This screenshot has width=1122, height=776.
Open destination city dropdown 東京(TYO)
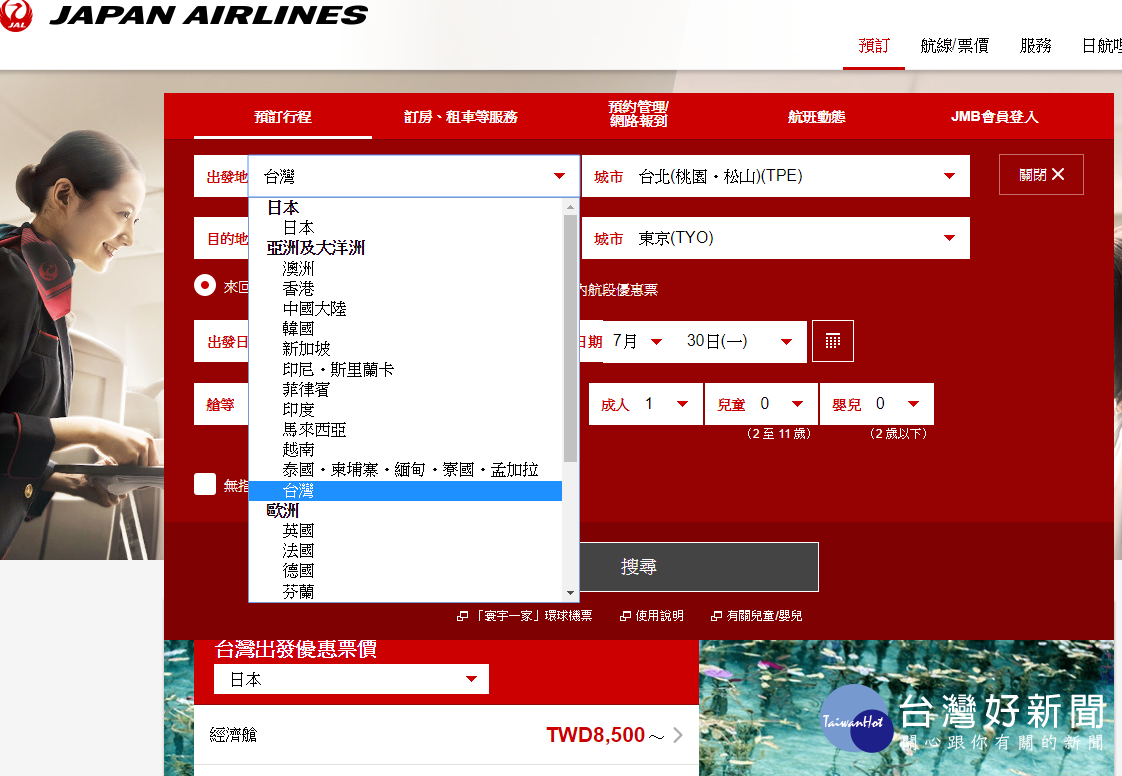coord(776,238)
